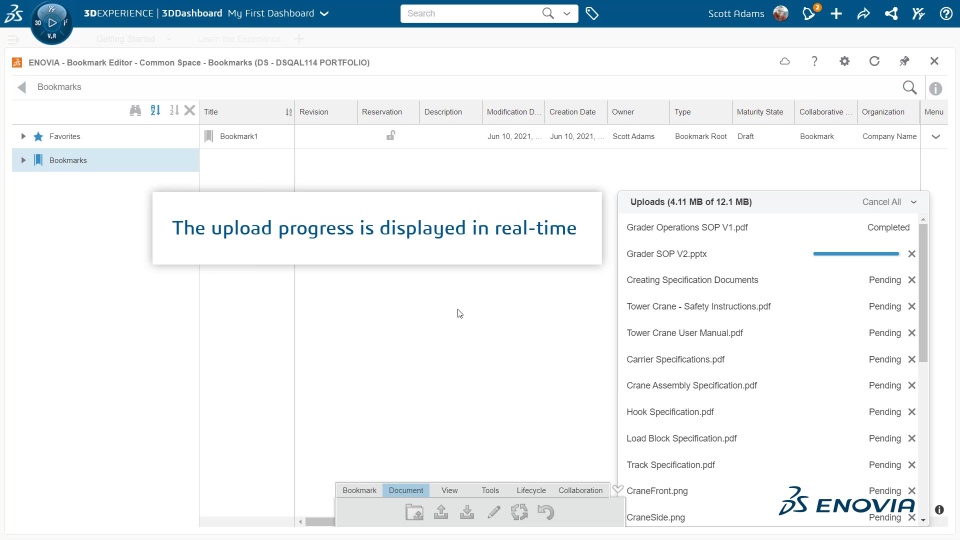Image resolution: width=960 pixels, height=540 pixels.
Task: Expand the Bookmarks tree node
Action: 23,160
